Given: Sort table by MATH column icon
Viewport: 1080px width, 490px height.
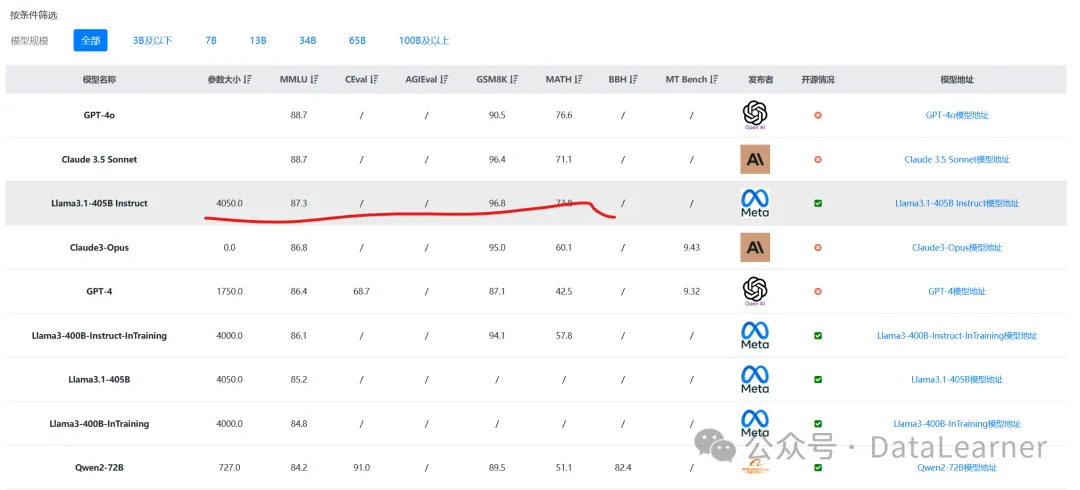Looking at the screenshot, I should (x=579, y=80).
